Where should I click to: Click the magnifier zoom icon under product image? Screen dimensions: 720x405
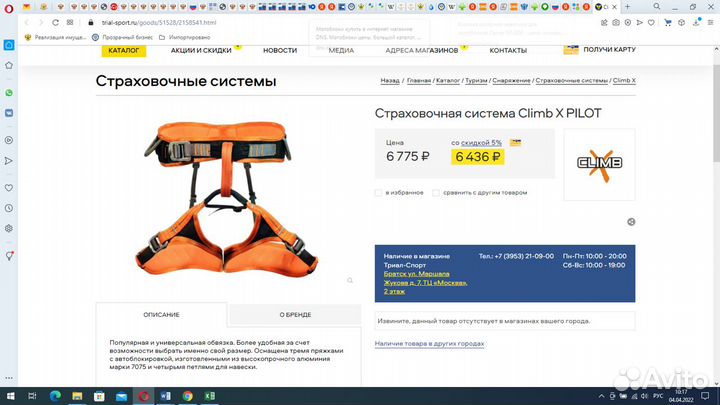[x=350, y=280]
